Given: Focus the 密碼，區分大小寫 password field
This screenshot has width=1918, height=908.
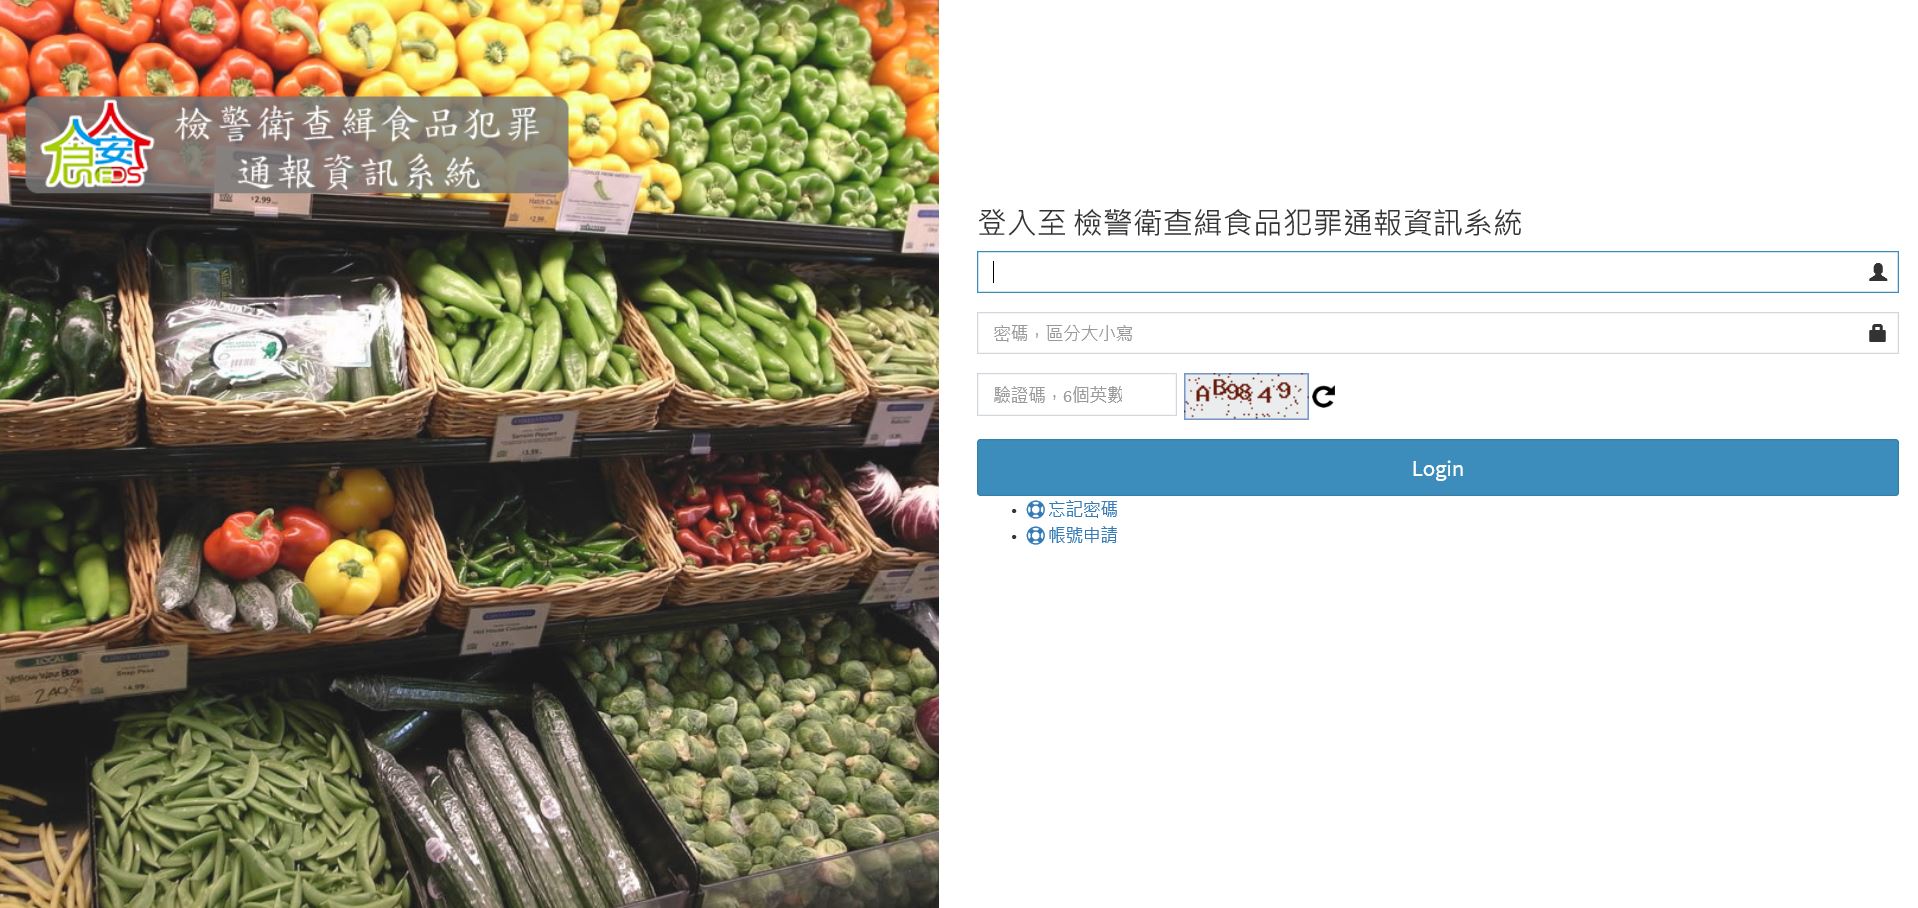Looking at the screenshot, I should [1437, 333].
